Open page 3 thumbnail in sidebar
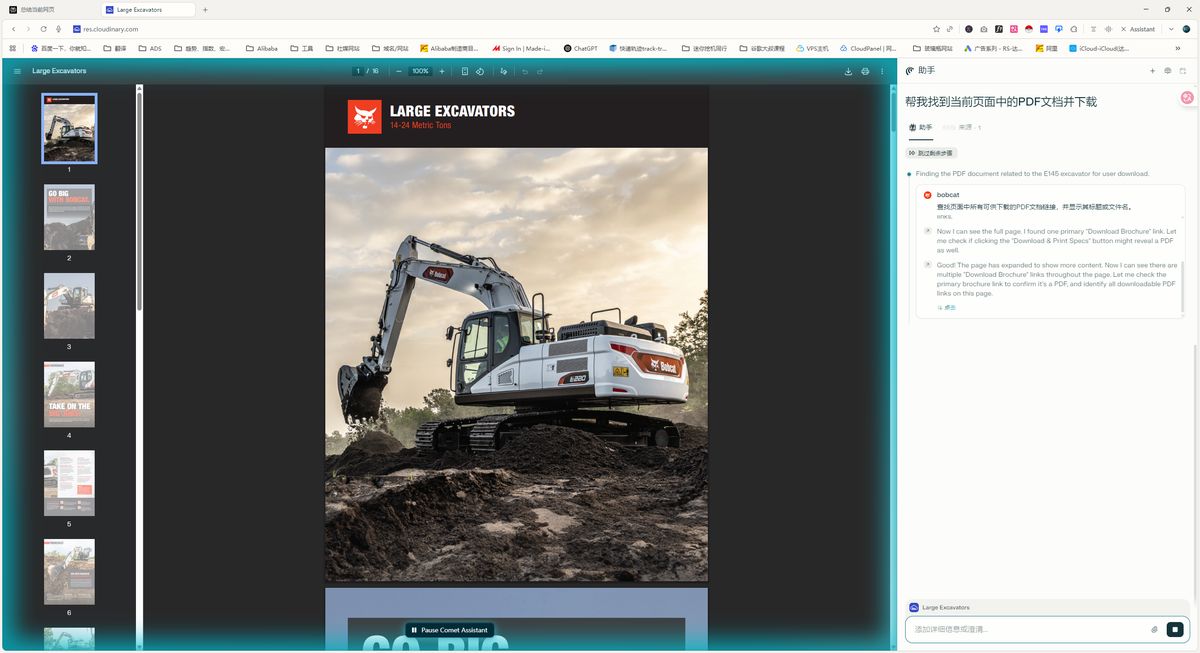This screenshot has width=1200, height=653. pyautogui.click(x=69, y=305)
